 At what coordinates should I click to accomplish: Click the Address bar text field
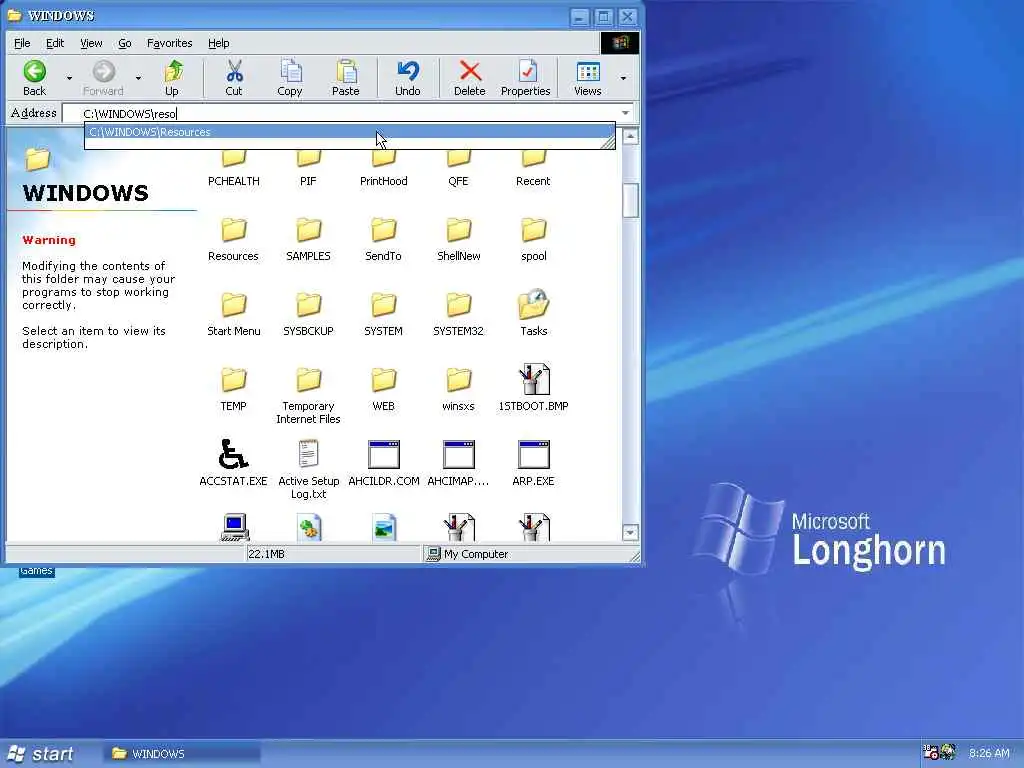pos(349,114)
